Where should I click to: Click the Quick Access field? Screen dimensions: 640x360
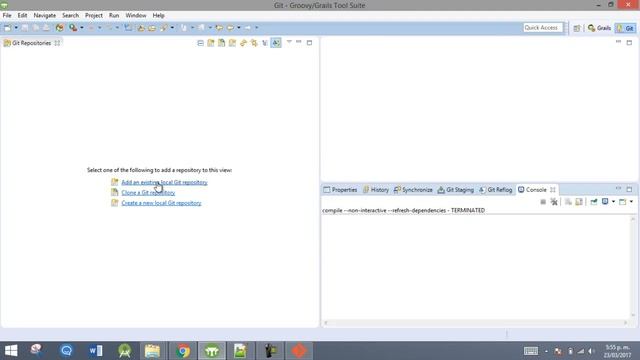543,28
